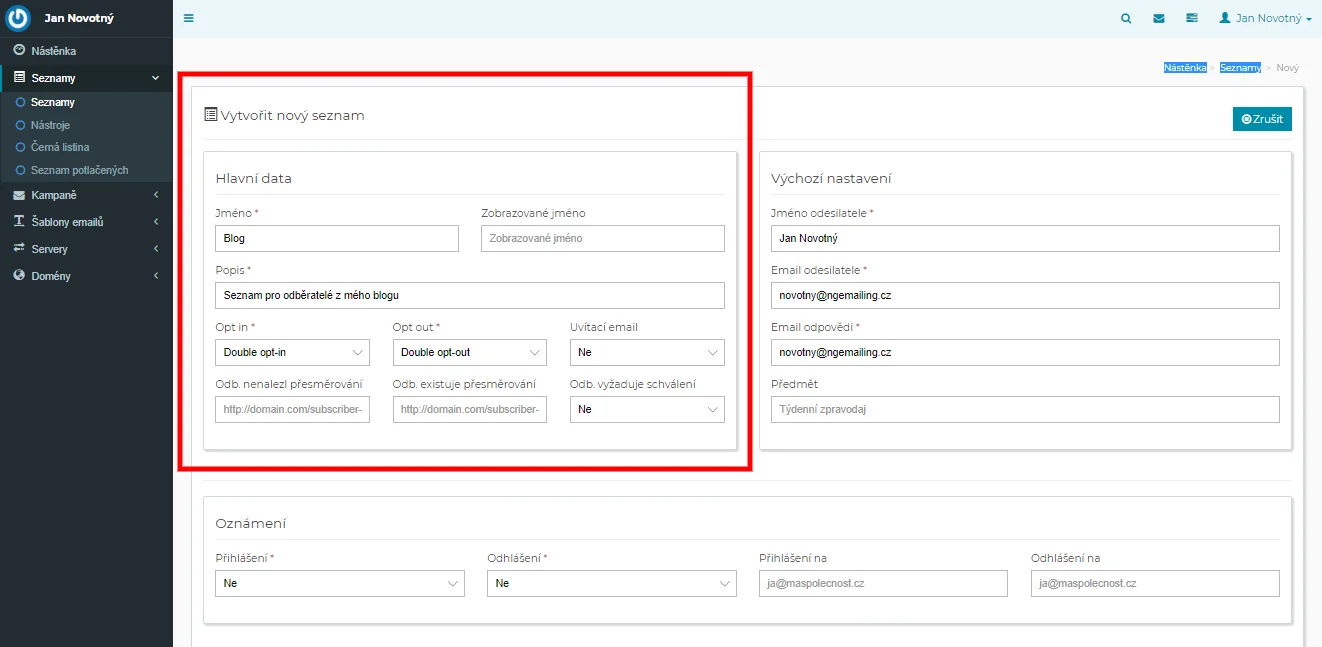Click the Seznamy breadcrumb link

[1240, 68]
